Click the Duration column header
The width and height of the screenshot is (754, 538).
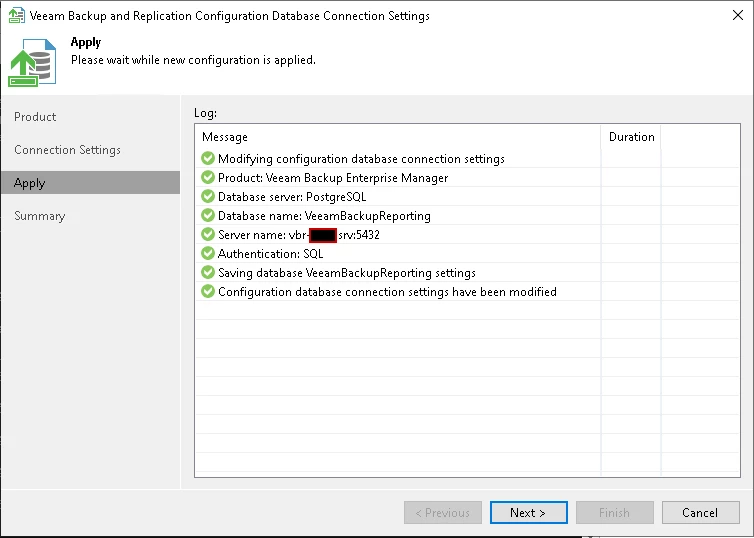point(631,137)
